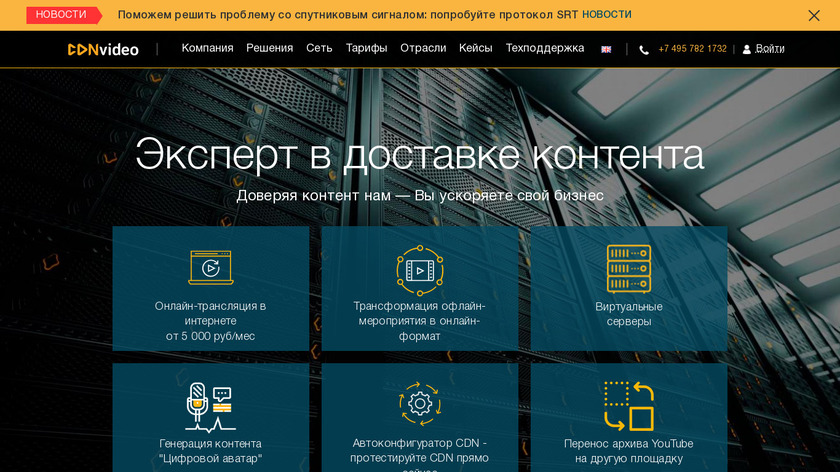Click the user profile icon beside Войти

tap(746, 49)
